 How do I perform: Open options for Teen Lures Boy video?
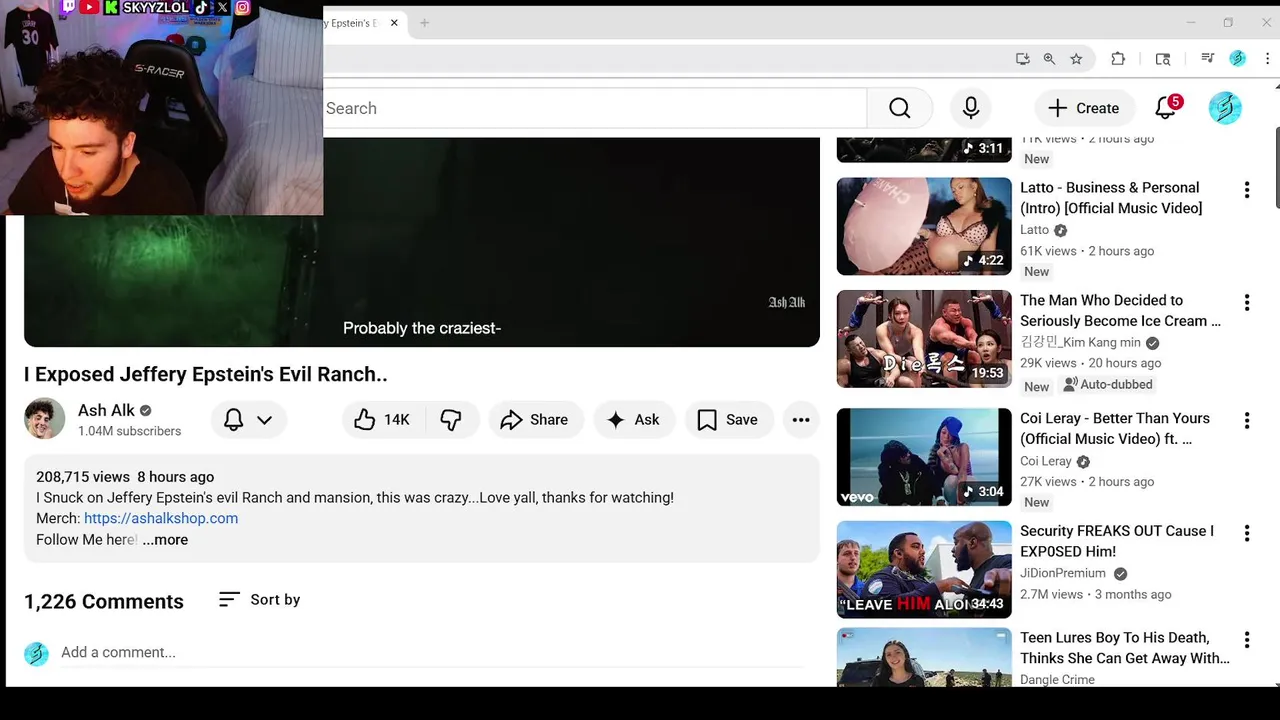[1247, 640]
